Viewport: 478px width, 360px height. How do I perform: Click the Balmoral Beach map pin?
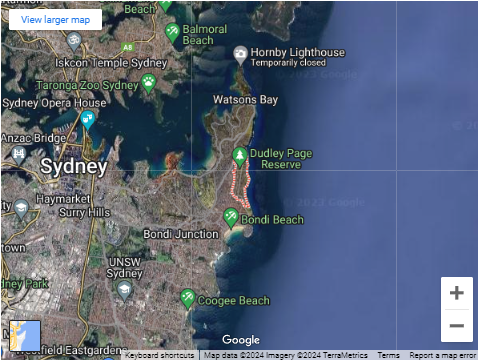172,33
